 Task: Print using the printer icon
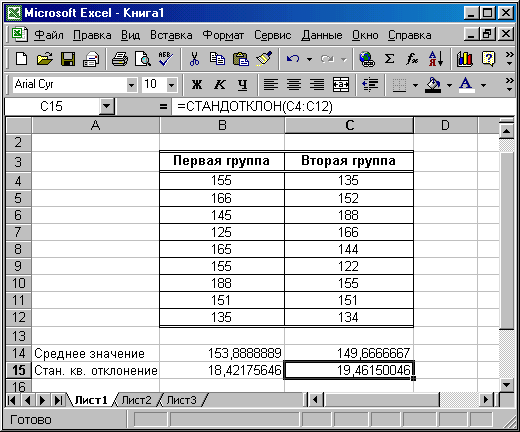pyautogui.click(x=119, y=59)
